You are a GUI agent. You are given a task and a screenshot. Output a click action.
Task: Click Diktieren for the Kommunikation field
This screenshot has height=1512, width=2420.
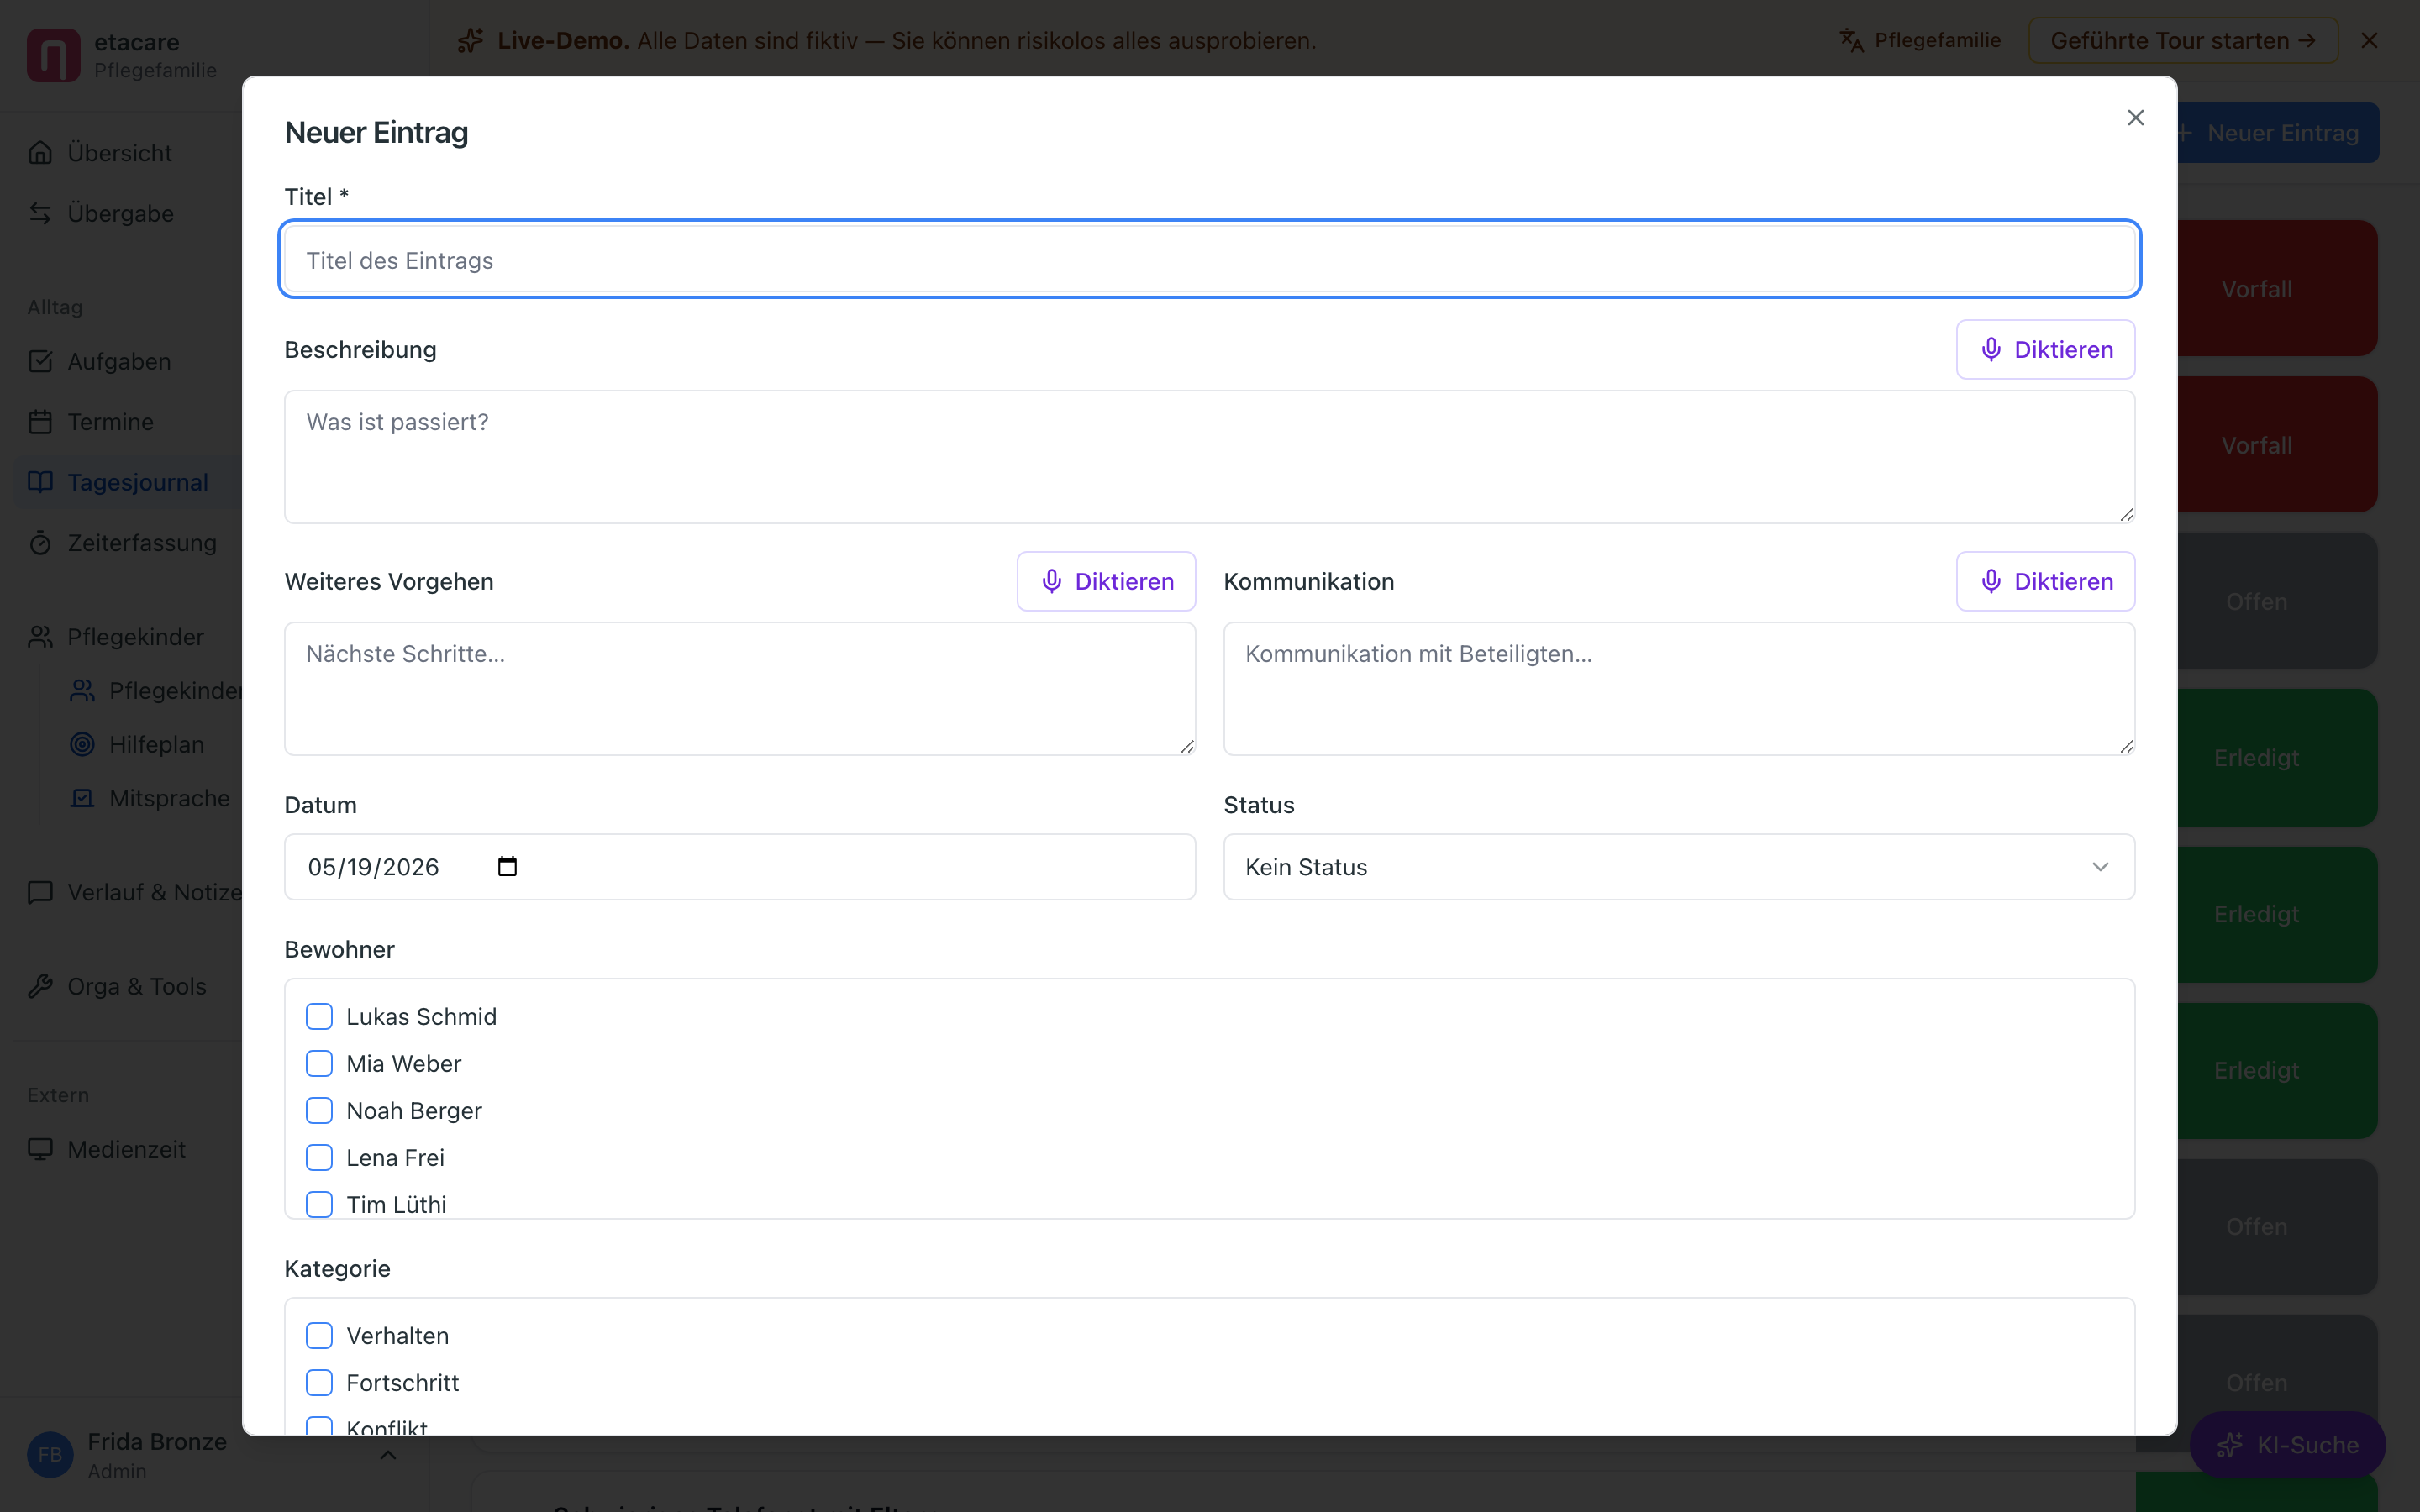point(2045,581)
